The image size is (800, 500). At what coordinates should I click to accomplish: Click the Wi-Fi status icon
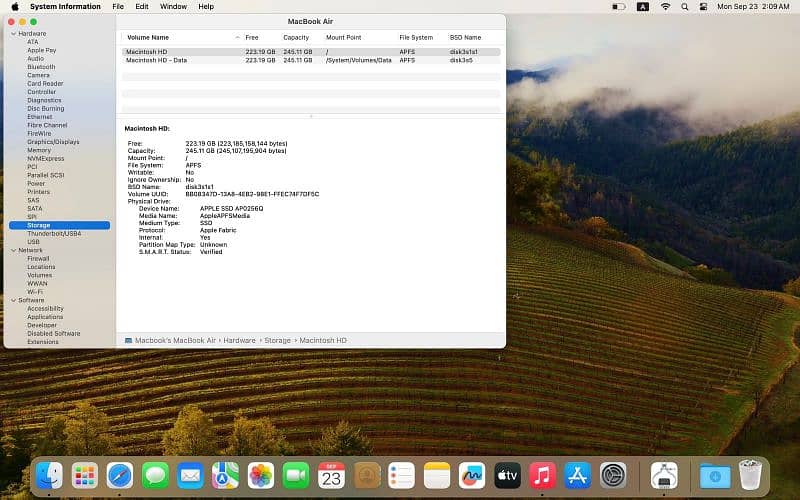[666, 6]
